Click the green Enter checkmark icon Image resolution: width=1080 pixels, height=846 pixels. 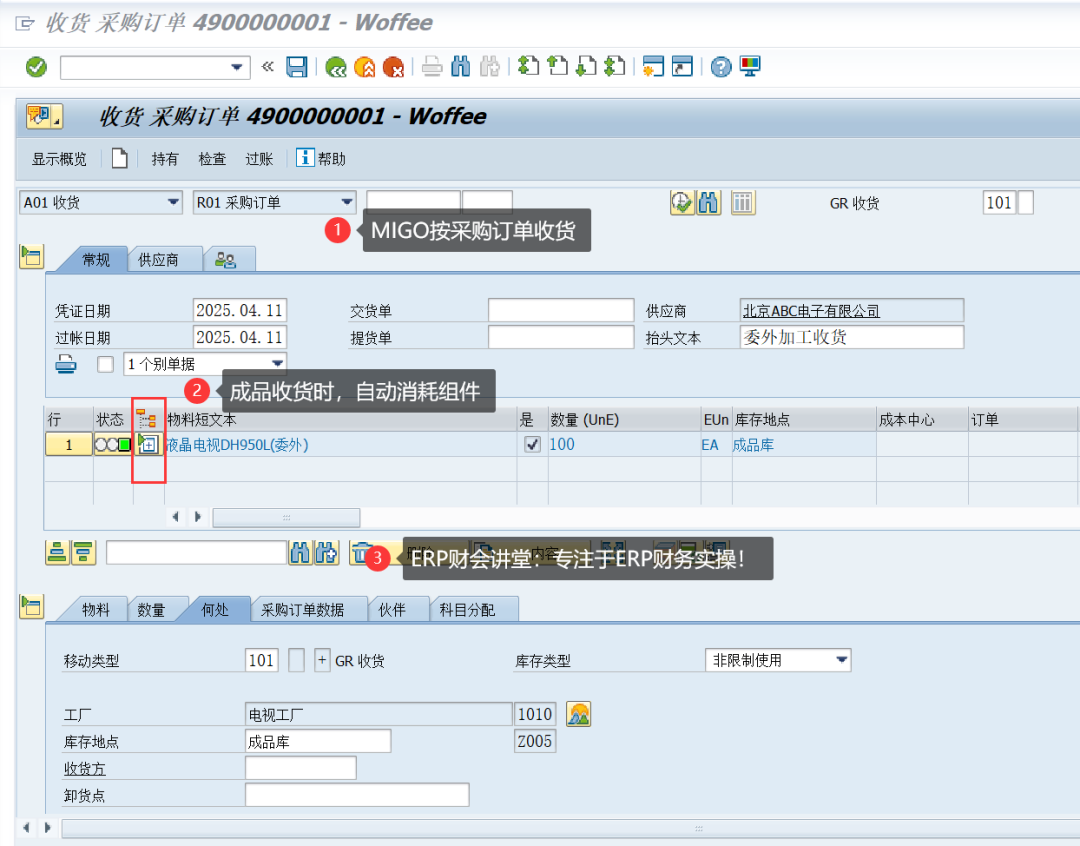click(x=36, y=67)
